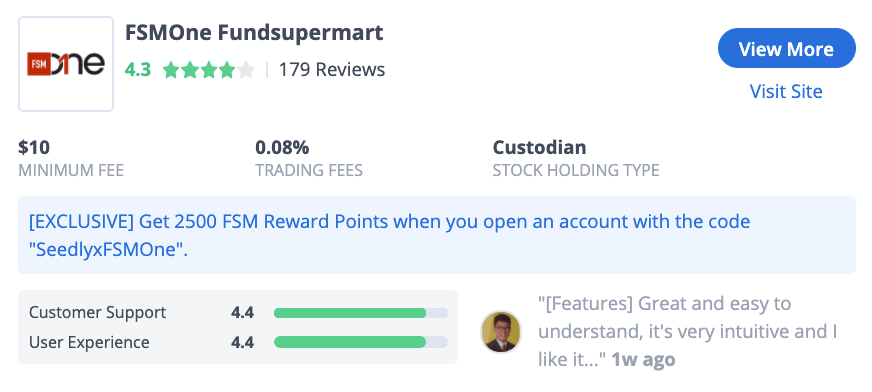872x392 pixels.
Task: Open the Features review quote text
Action: pyautogui.click(x=688, y=331)
